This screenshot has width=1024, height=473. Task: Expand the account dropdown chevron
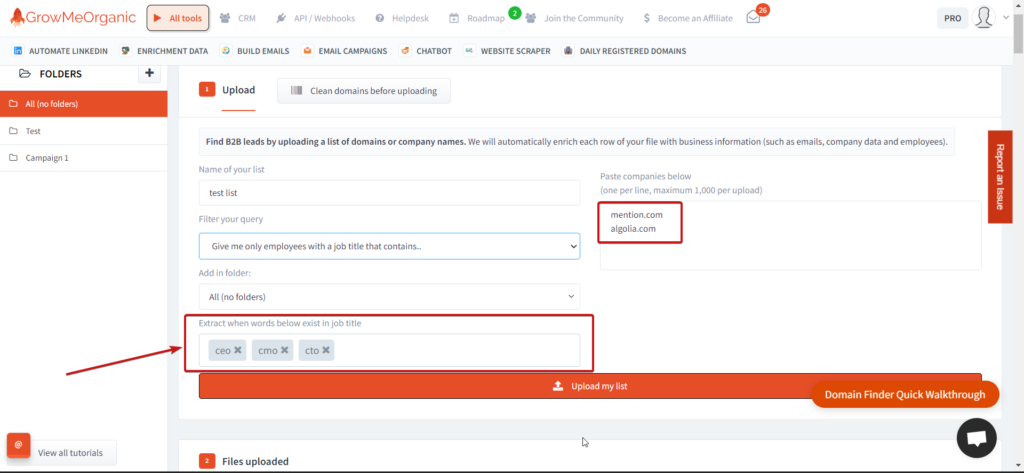[x=1006, y=18]
